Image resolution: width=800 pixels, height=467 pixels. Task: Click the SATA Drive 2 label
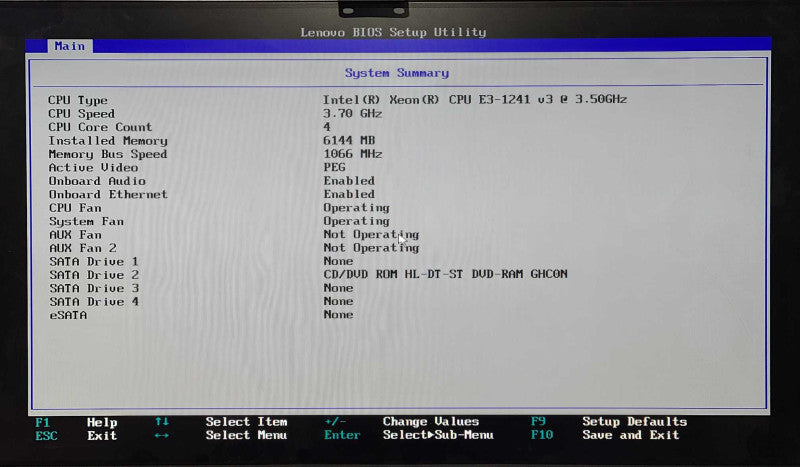point(94,275)
